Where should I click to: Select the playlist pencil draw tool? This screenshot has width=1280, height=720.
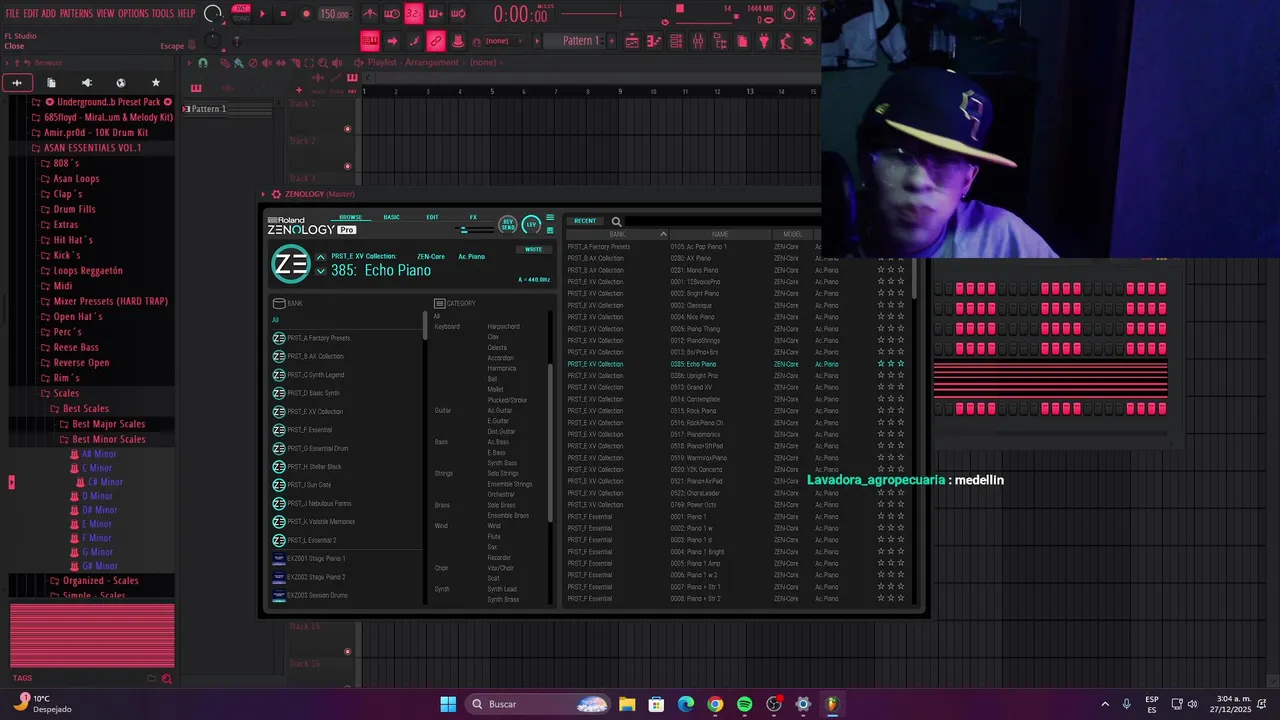225,63
